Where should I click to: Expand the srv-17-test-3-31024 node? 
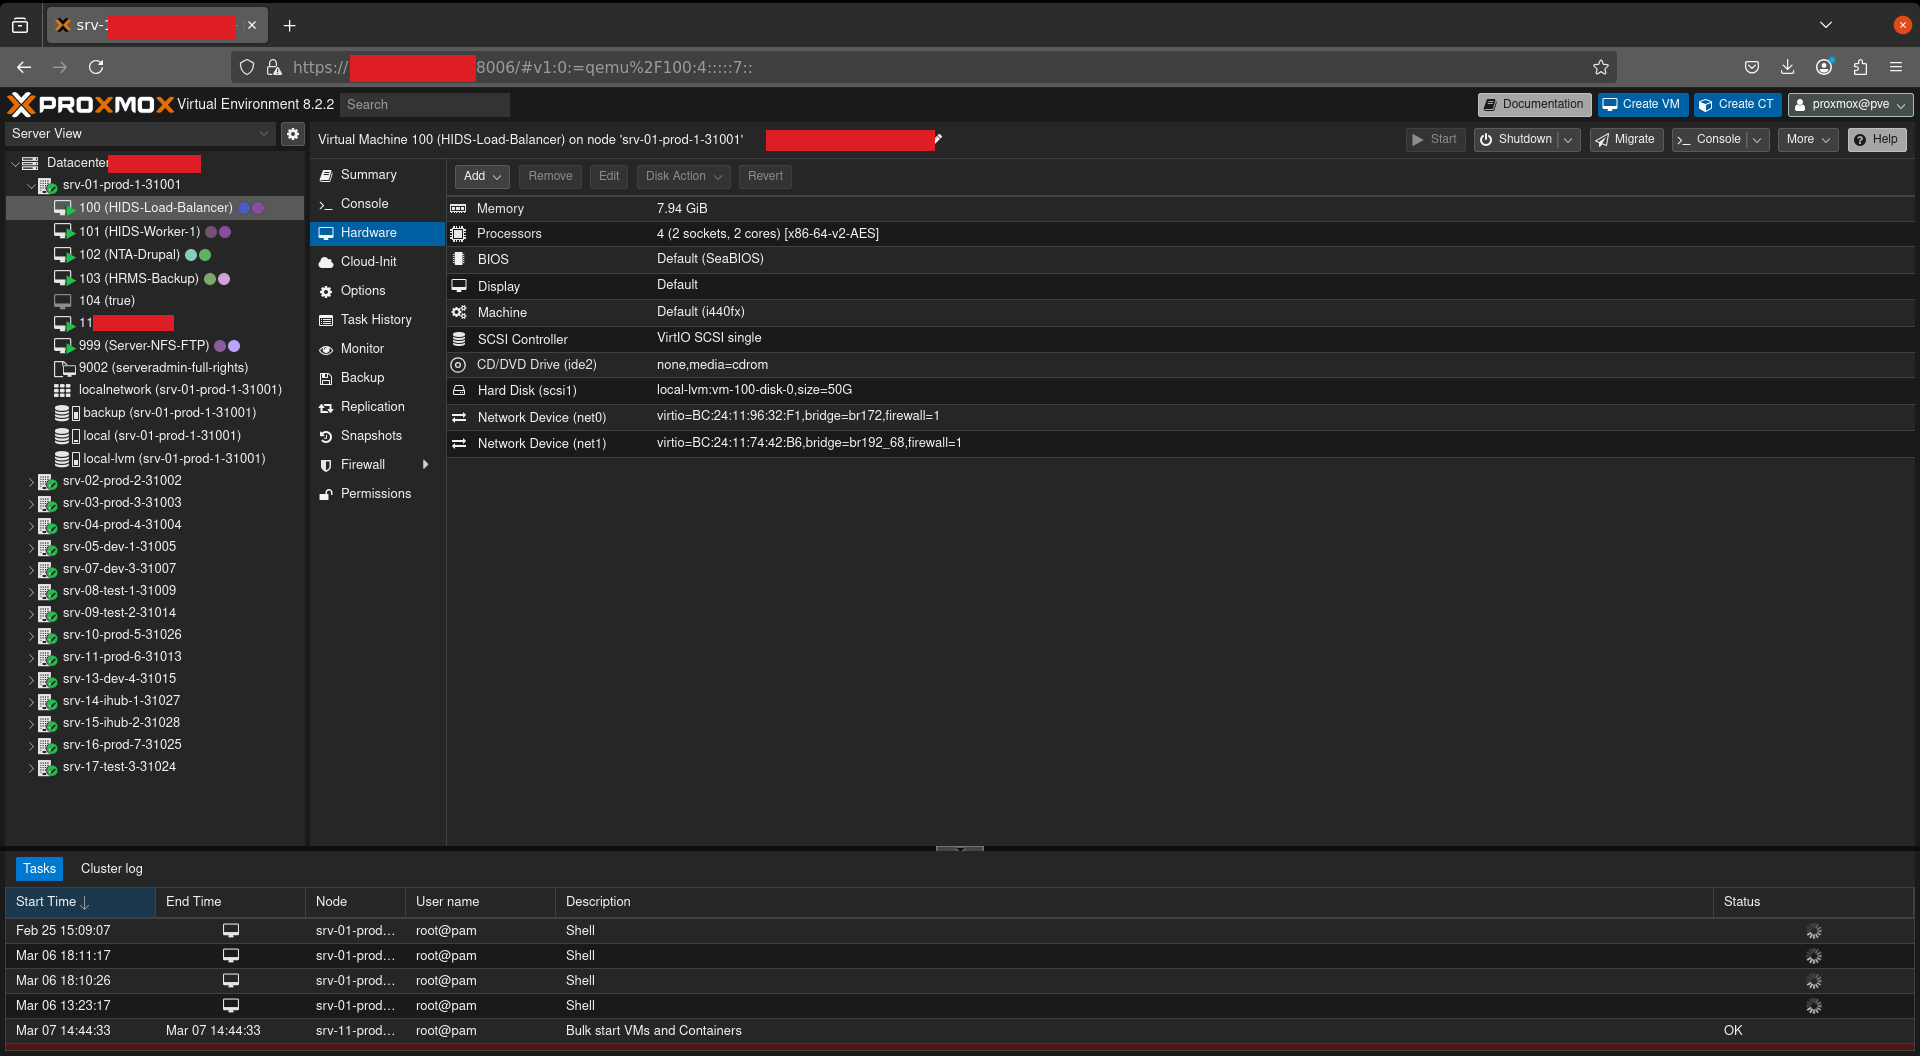pos(31,767)
